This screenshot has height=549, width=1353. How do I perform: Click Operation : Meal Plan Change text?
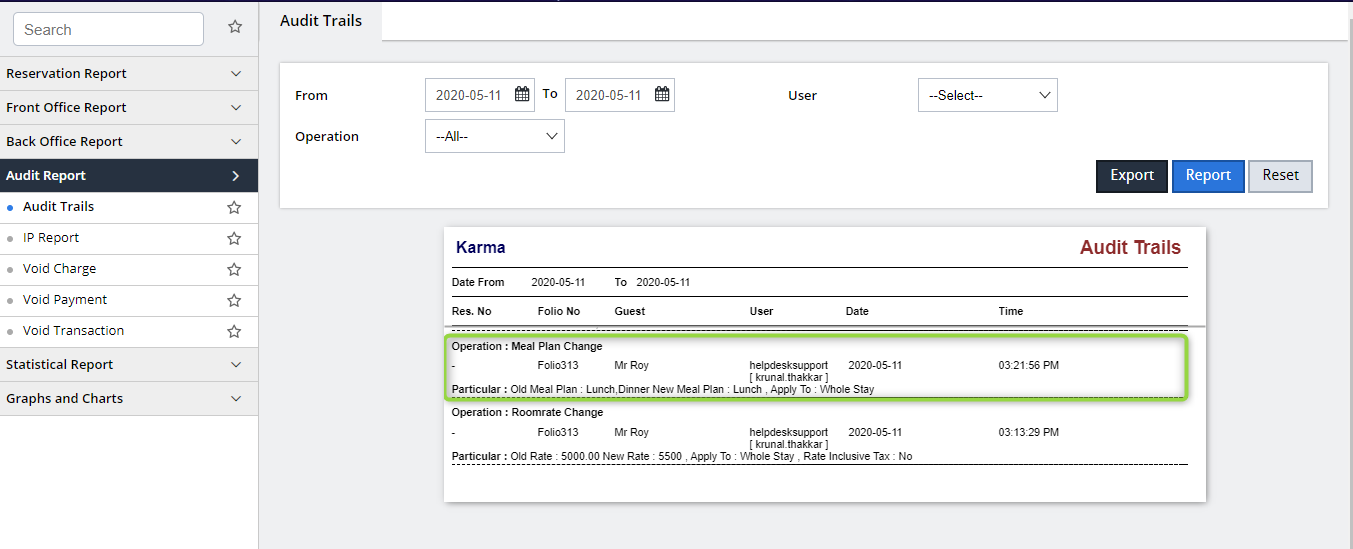point(527,346)
